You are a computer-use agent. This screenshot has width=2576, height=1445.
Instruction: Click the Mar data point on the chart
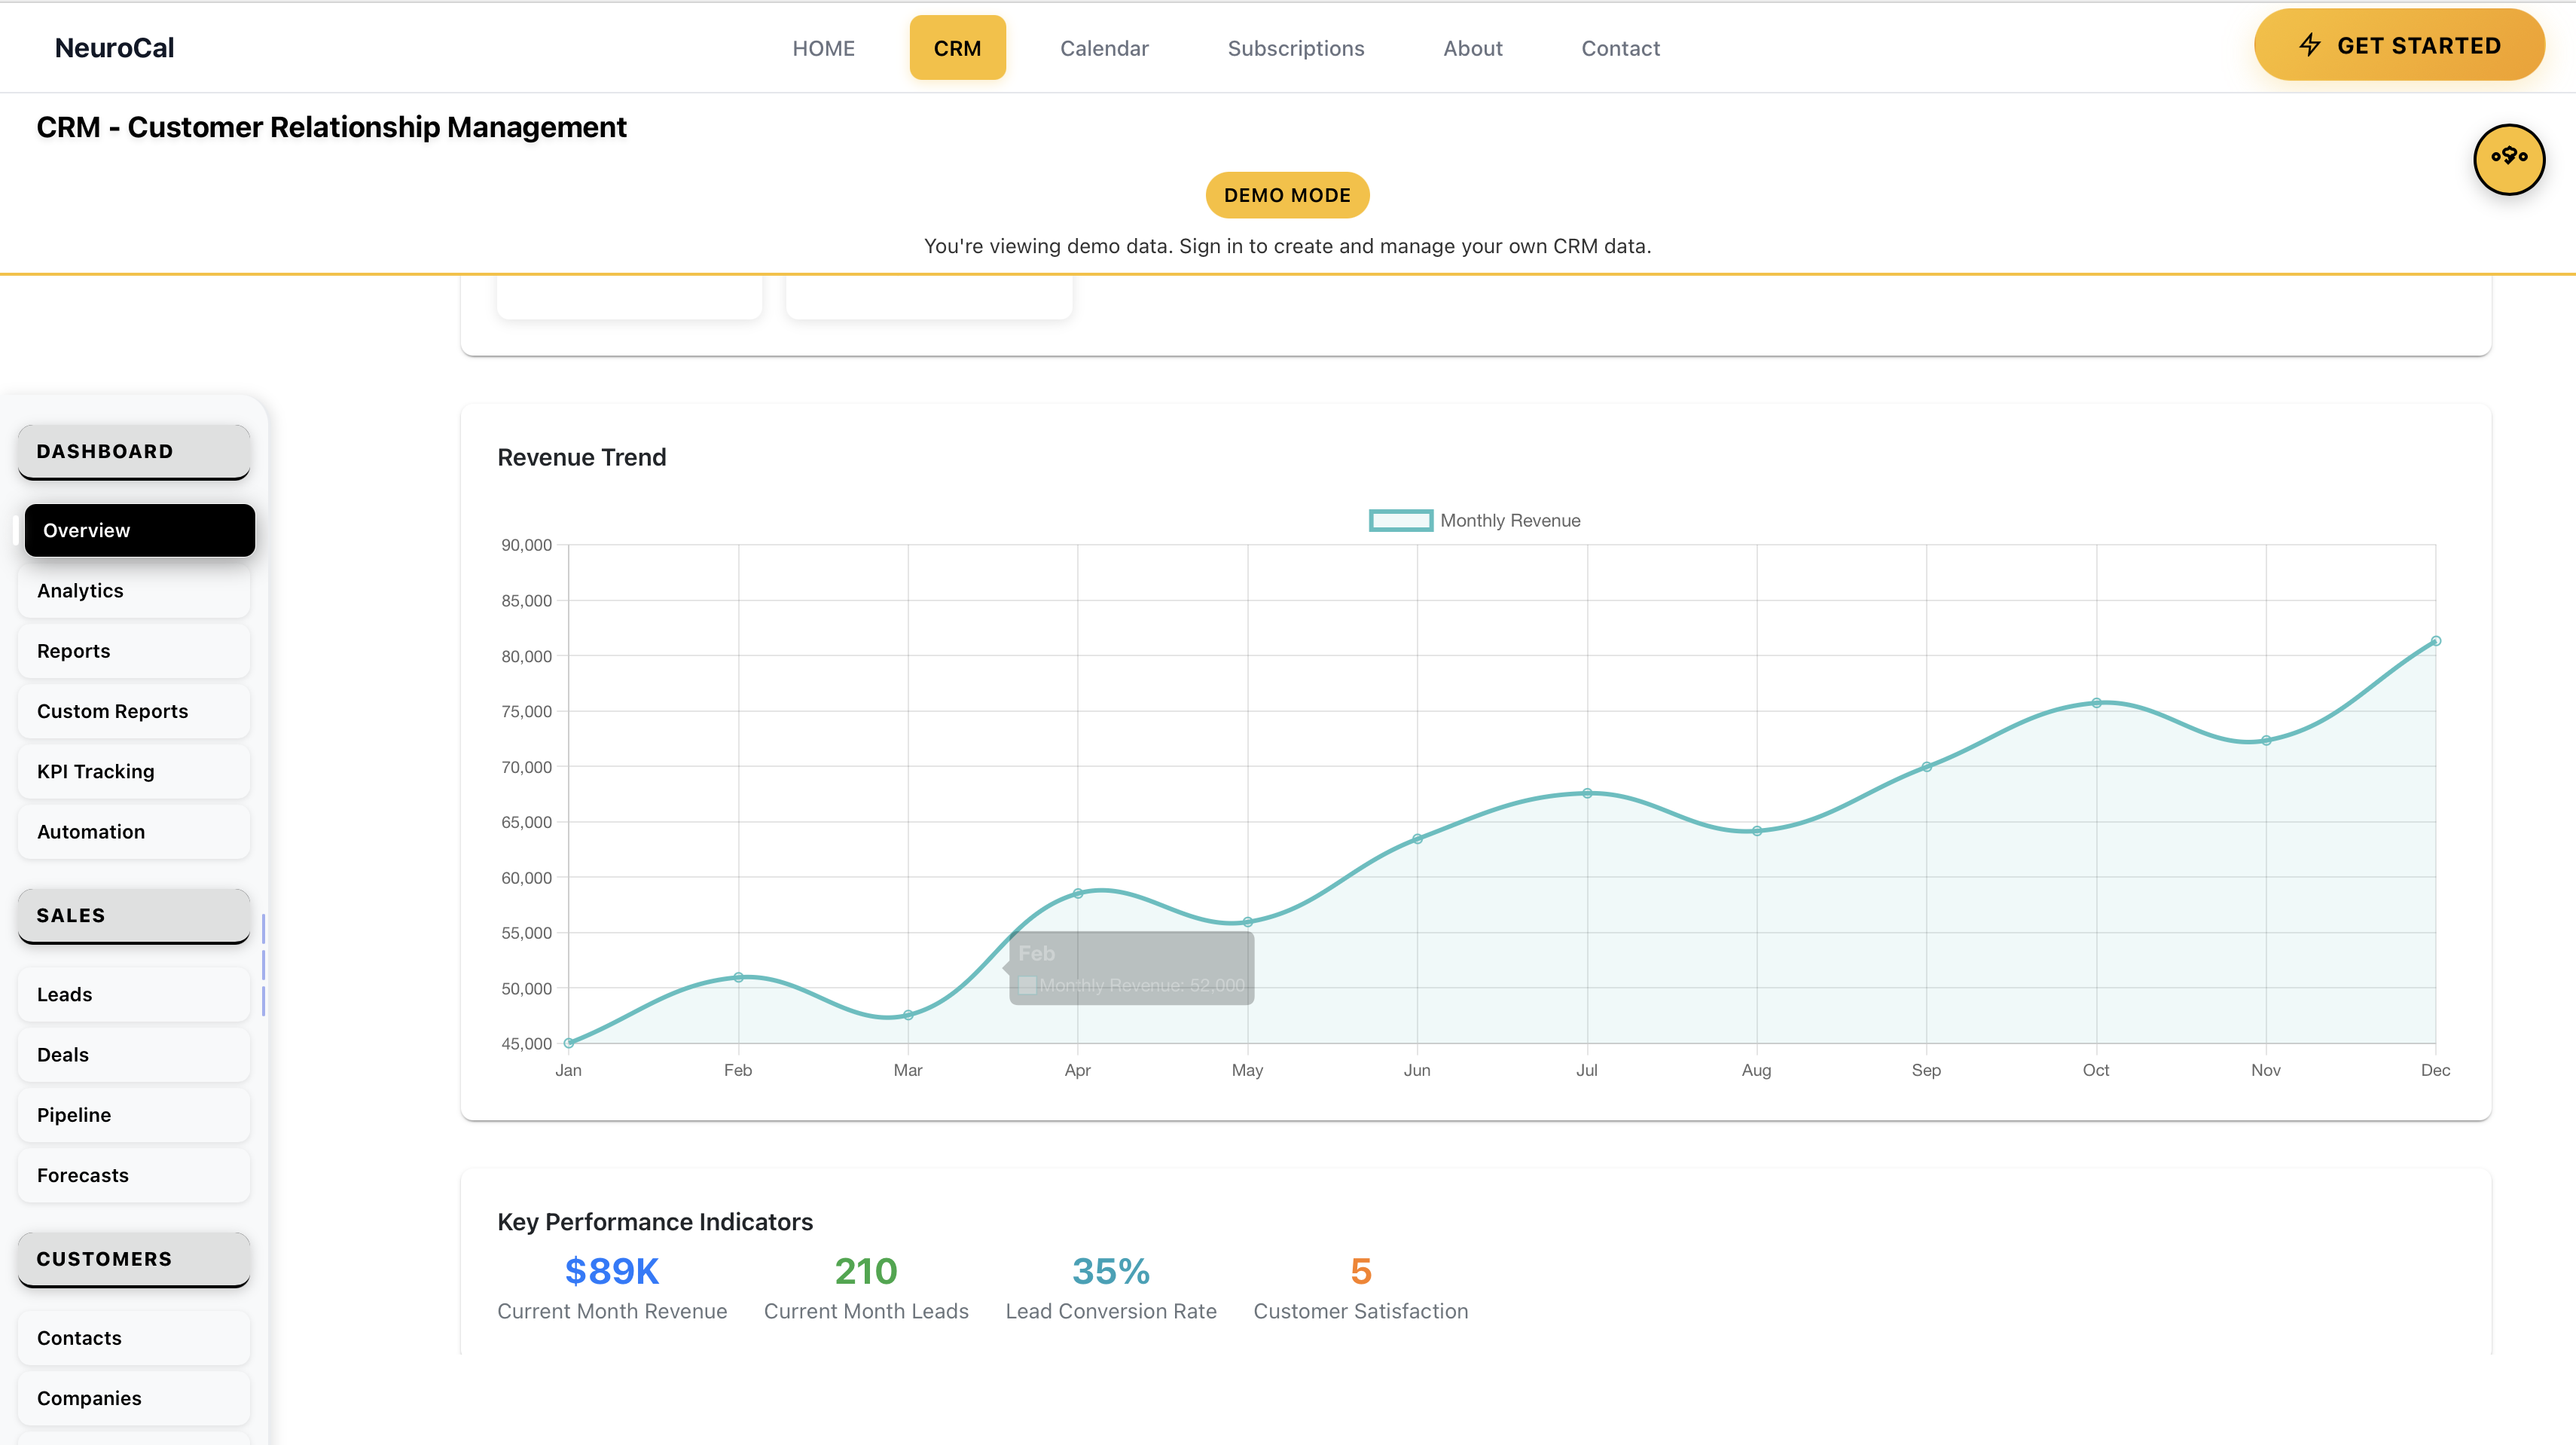[908, 1015]
